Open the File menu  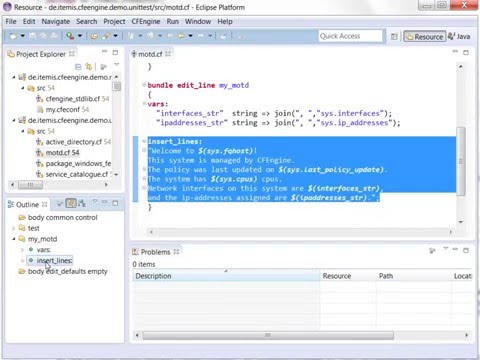click(x=11, y=21)
